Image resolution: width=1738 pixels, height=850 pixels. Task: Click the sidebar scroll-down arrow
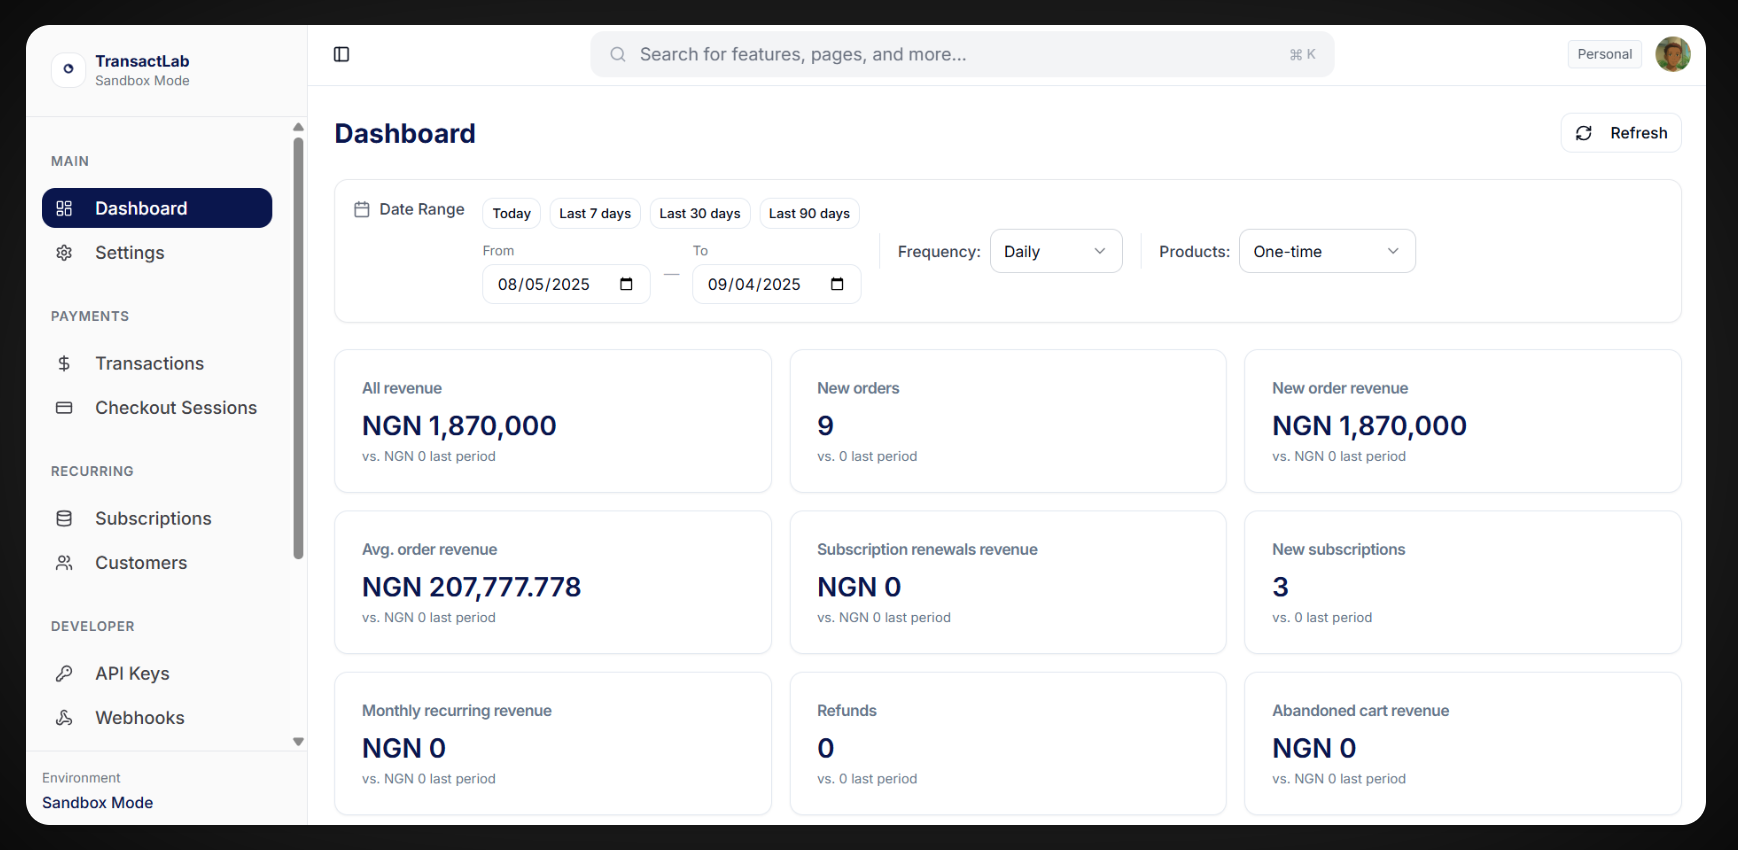298,742
